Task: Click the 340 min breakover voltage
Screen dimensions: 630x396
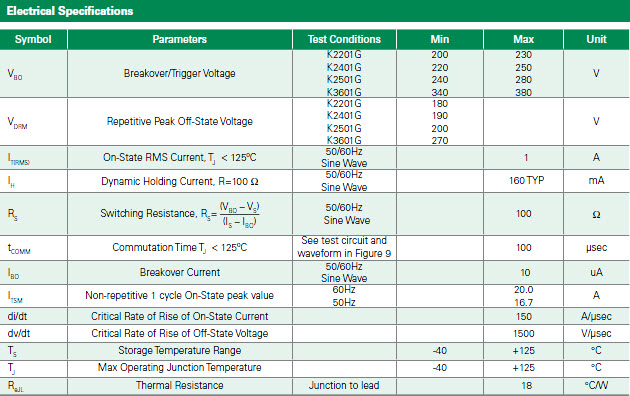Action: pyautogui.click(x=440, y=92)
